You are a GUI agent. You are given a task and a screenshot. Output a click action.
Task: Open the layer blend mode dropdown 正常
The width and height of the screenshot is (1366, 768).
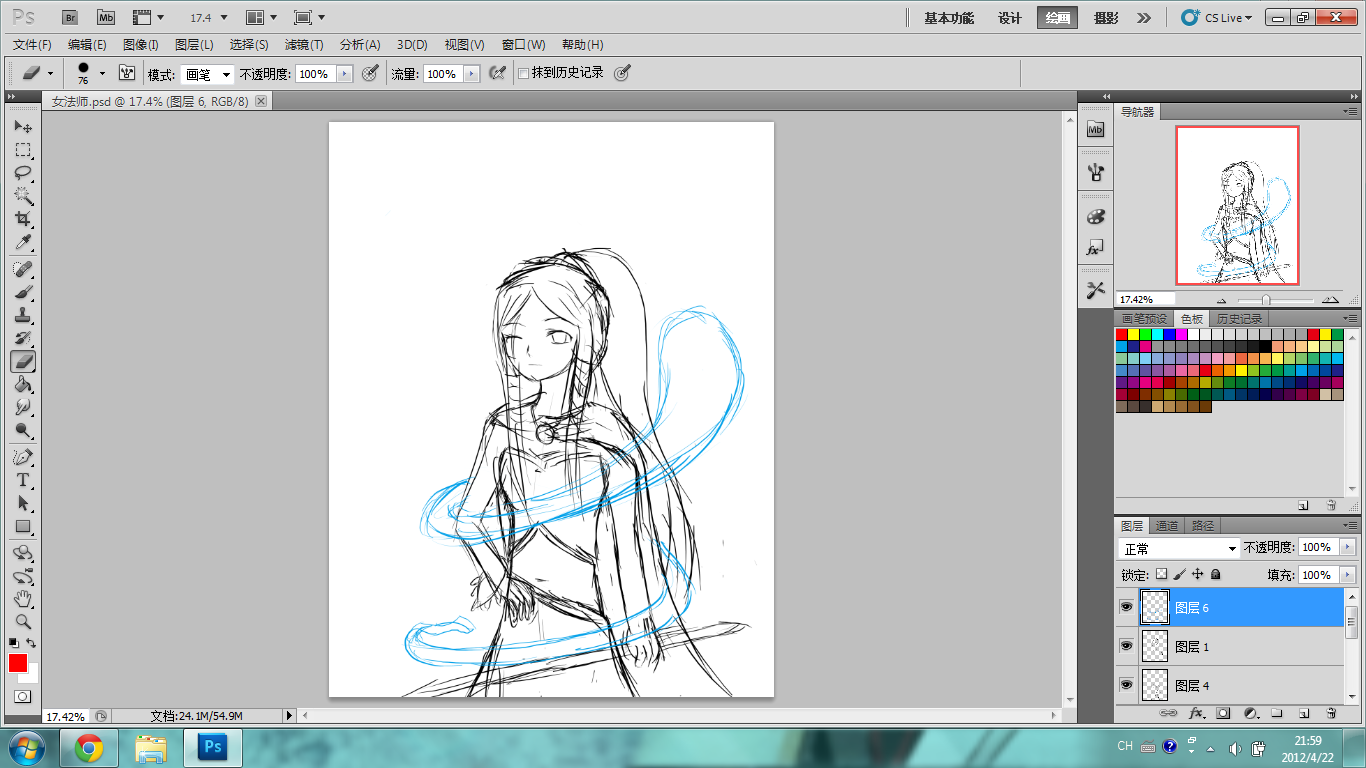click(1179, 549)
